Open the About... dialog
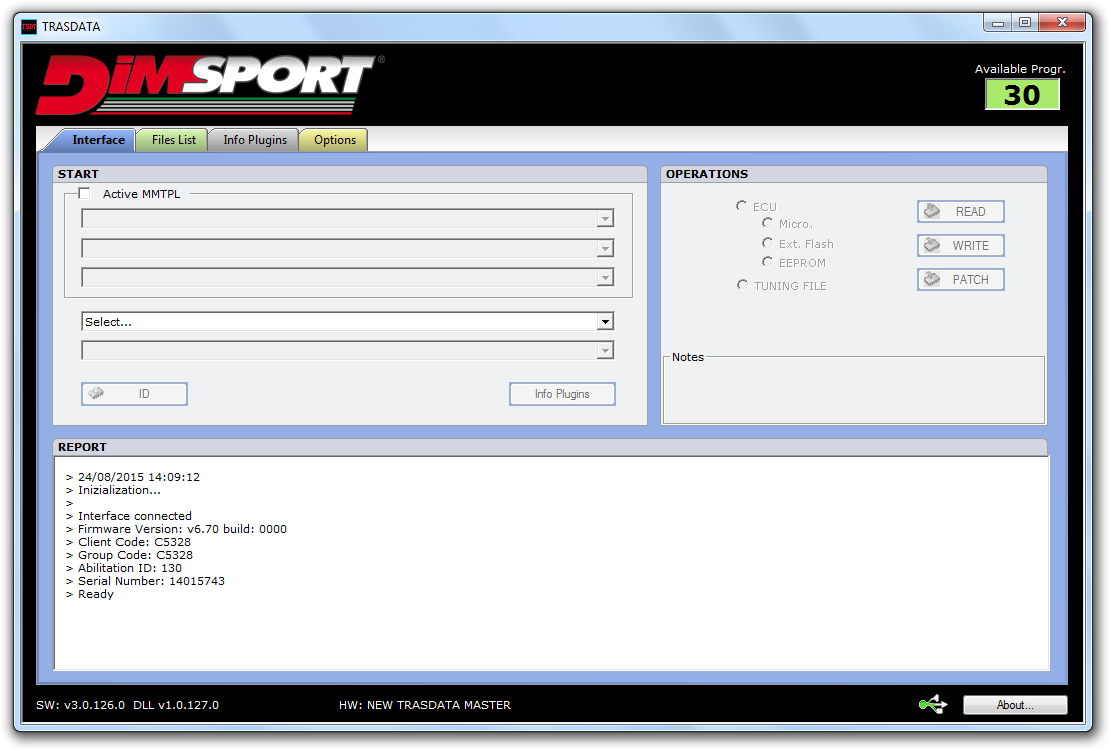 pyautogui.click(x=1015, y=705)
